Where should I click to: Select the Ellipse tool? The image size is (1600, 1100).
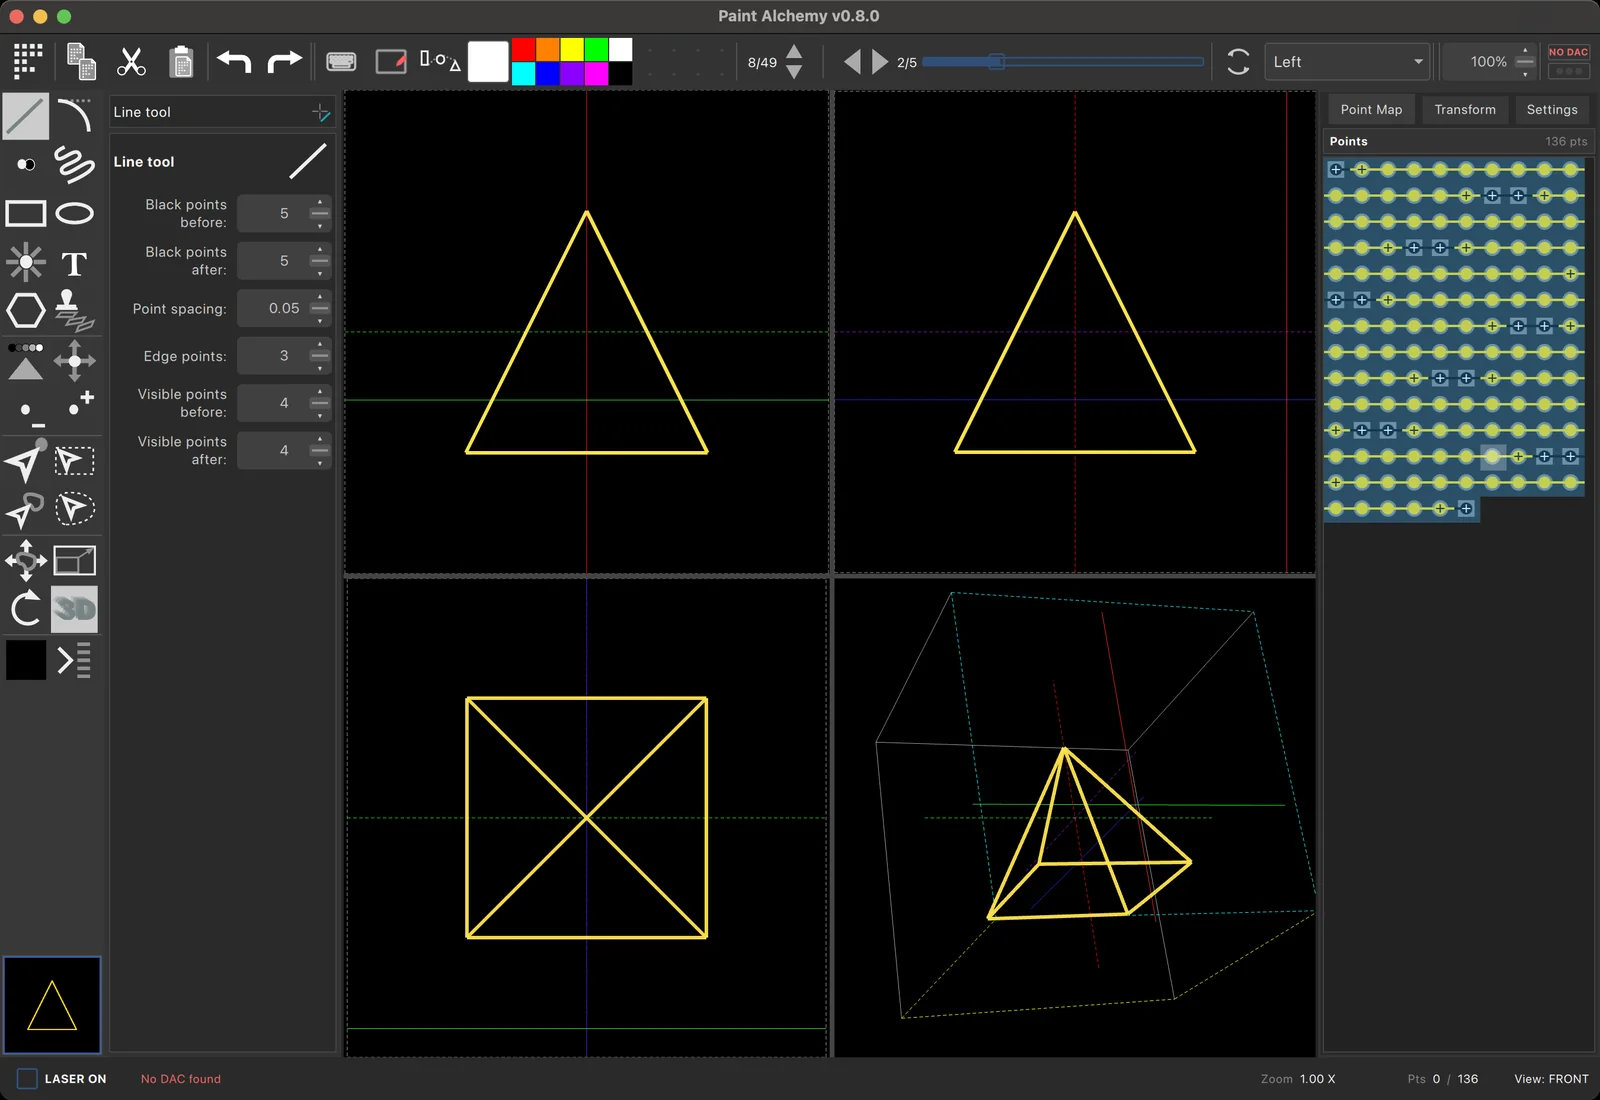[75, 213]
